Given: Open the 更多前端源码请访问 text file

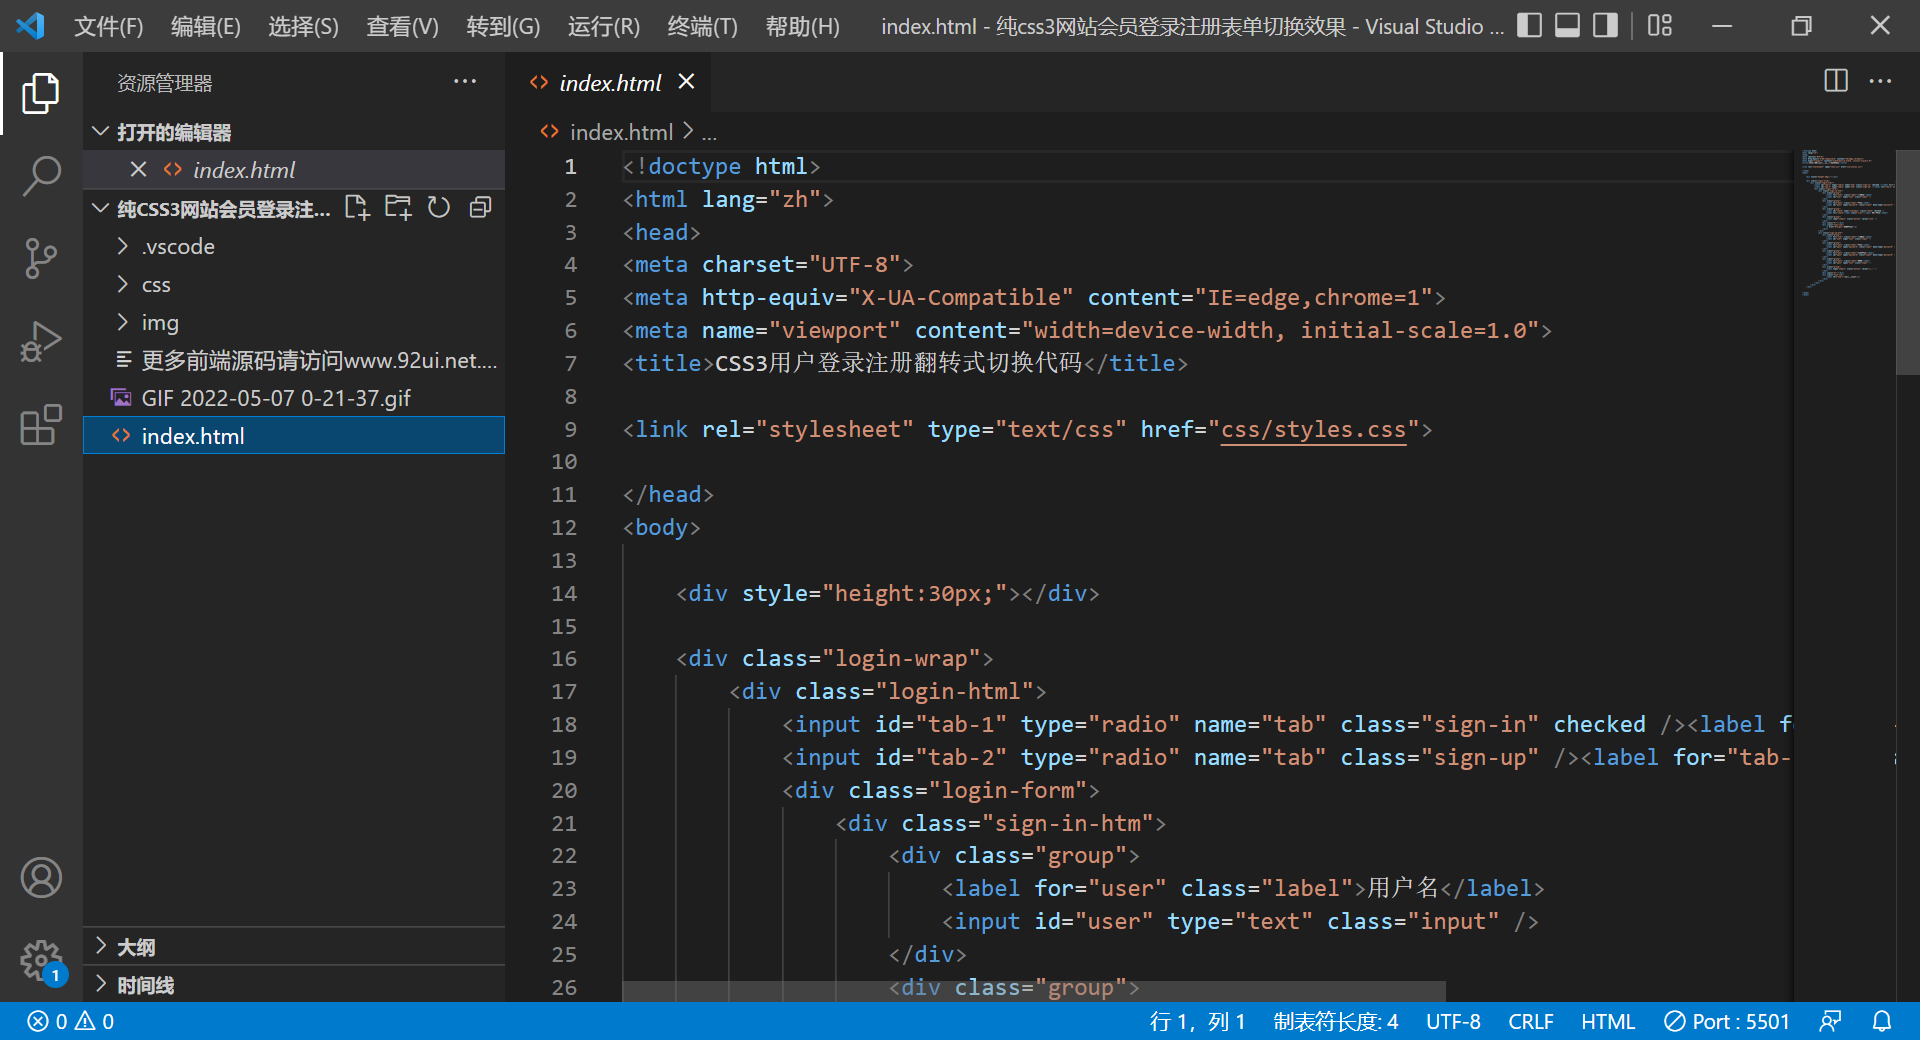Looking at the screenshot, I should [x=294, y=360].
